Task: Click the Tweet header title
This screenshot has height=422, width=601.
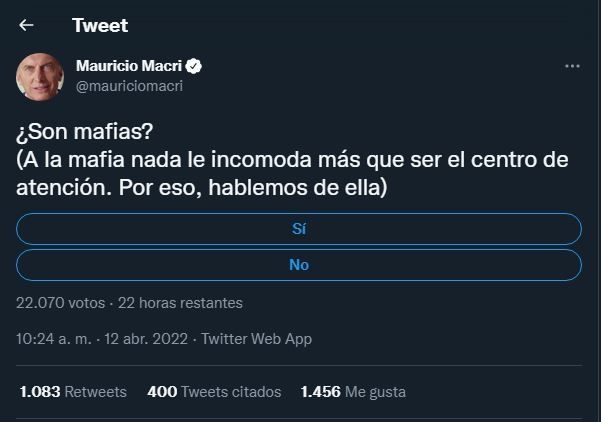Action: click(100, 25)
